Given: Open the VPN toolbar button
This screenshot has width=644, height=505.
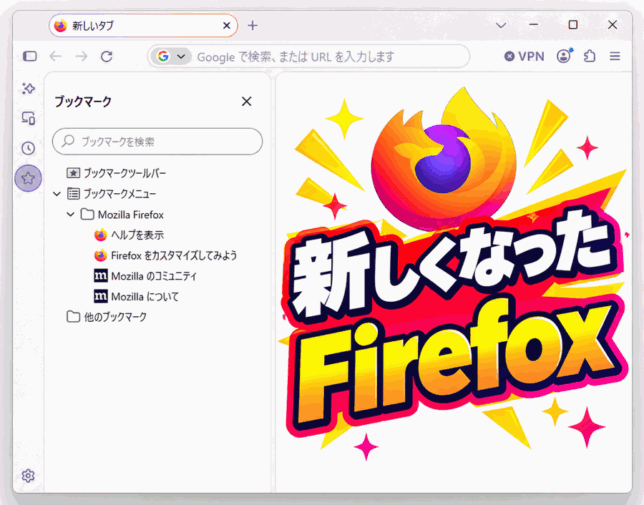Looking at the screenshot, I should pos(524,56).
